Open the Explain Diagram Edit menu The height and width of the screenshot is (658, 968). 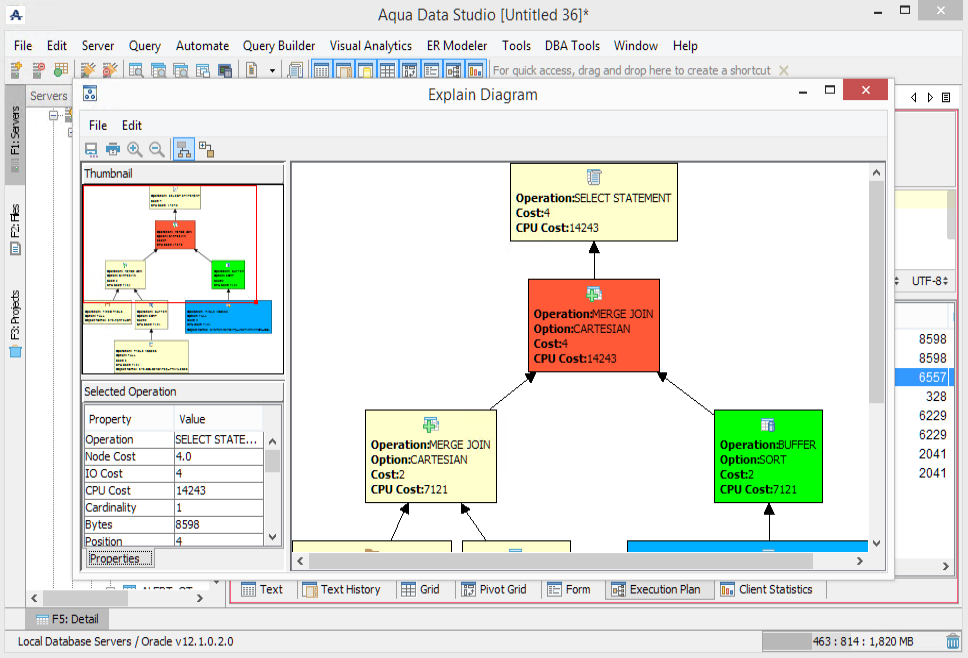(x=131, y=125)
